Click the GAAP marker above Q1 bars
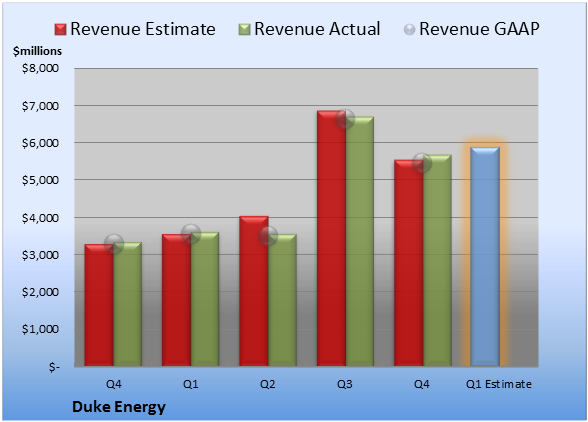 [x=191, y=234]
